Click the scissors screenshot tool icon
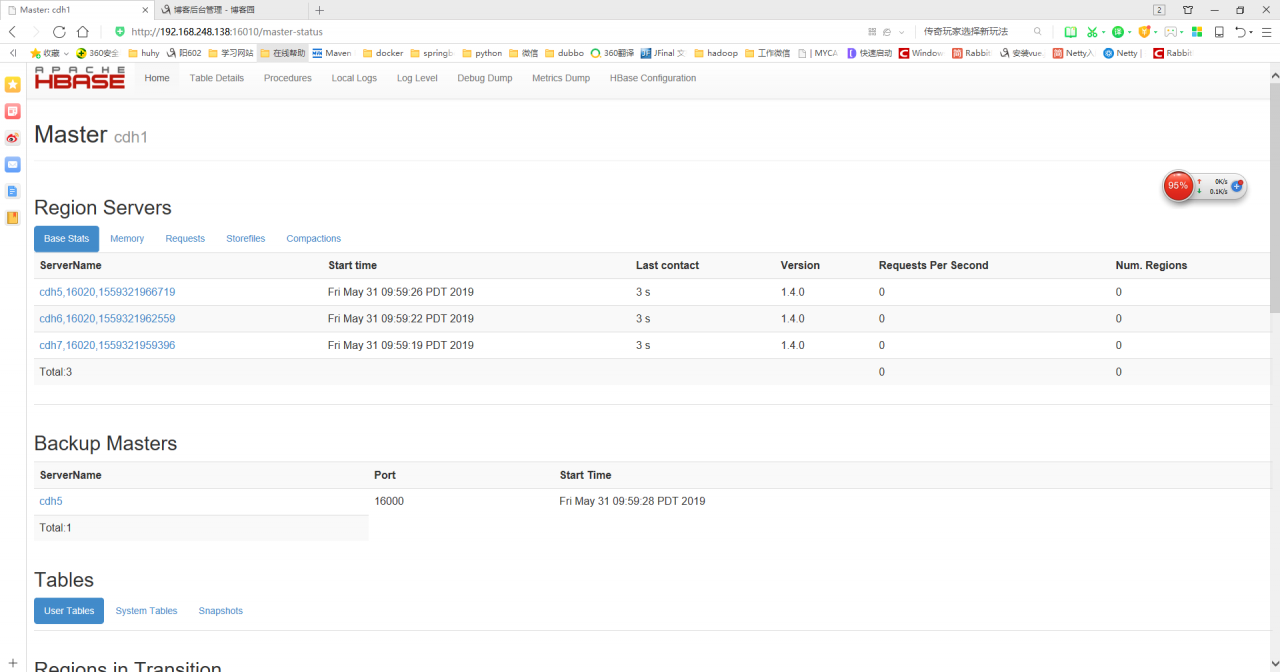Image resolution: width=1280 pixels, height=672 pixels. 1093,32
